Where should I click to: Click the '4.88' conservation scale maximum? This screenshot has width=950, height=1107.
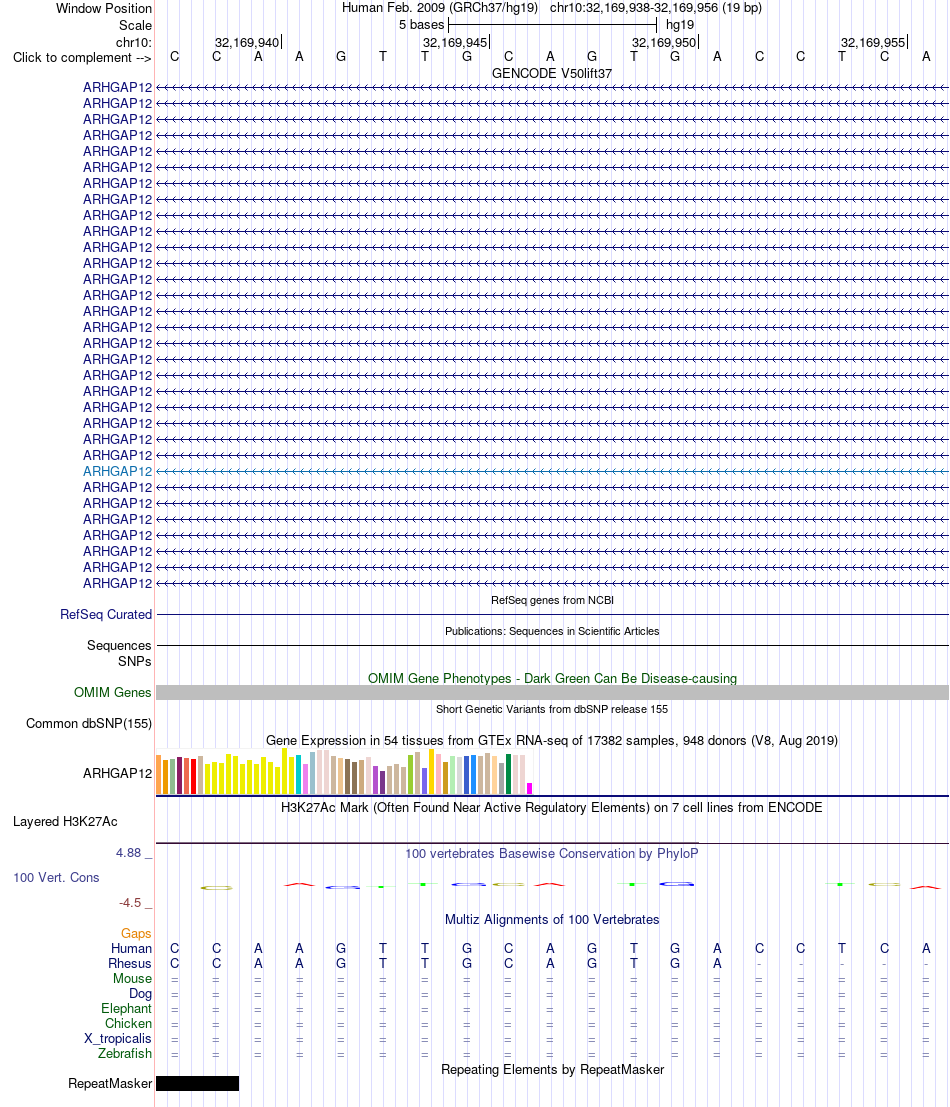tap(128, 853)
